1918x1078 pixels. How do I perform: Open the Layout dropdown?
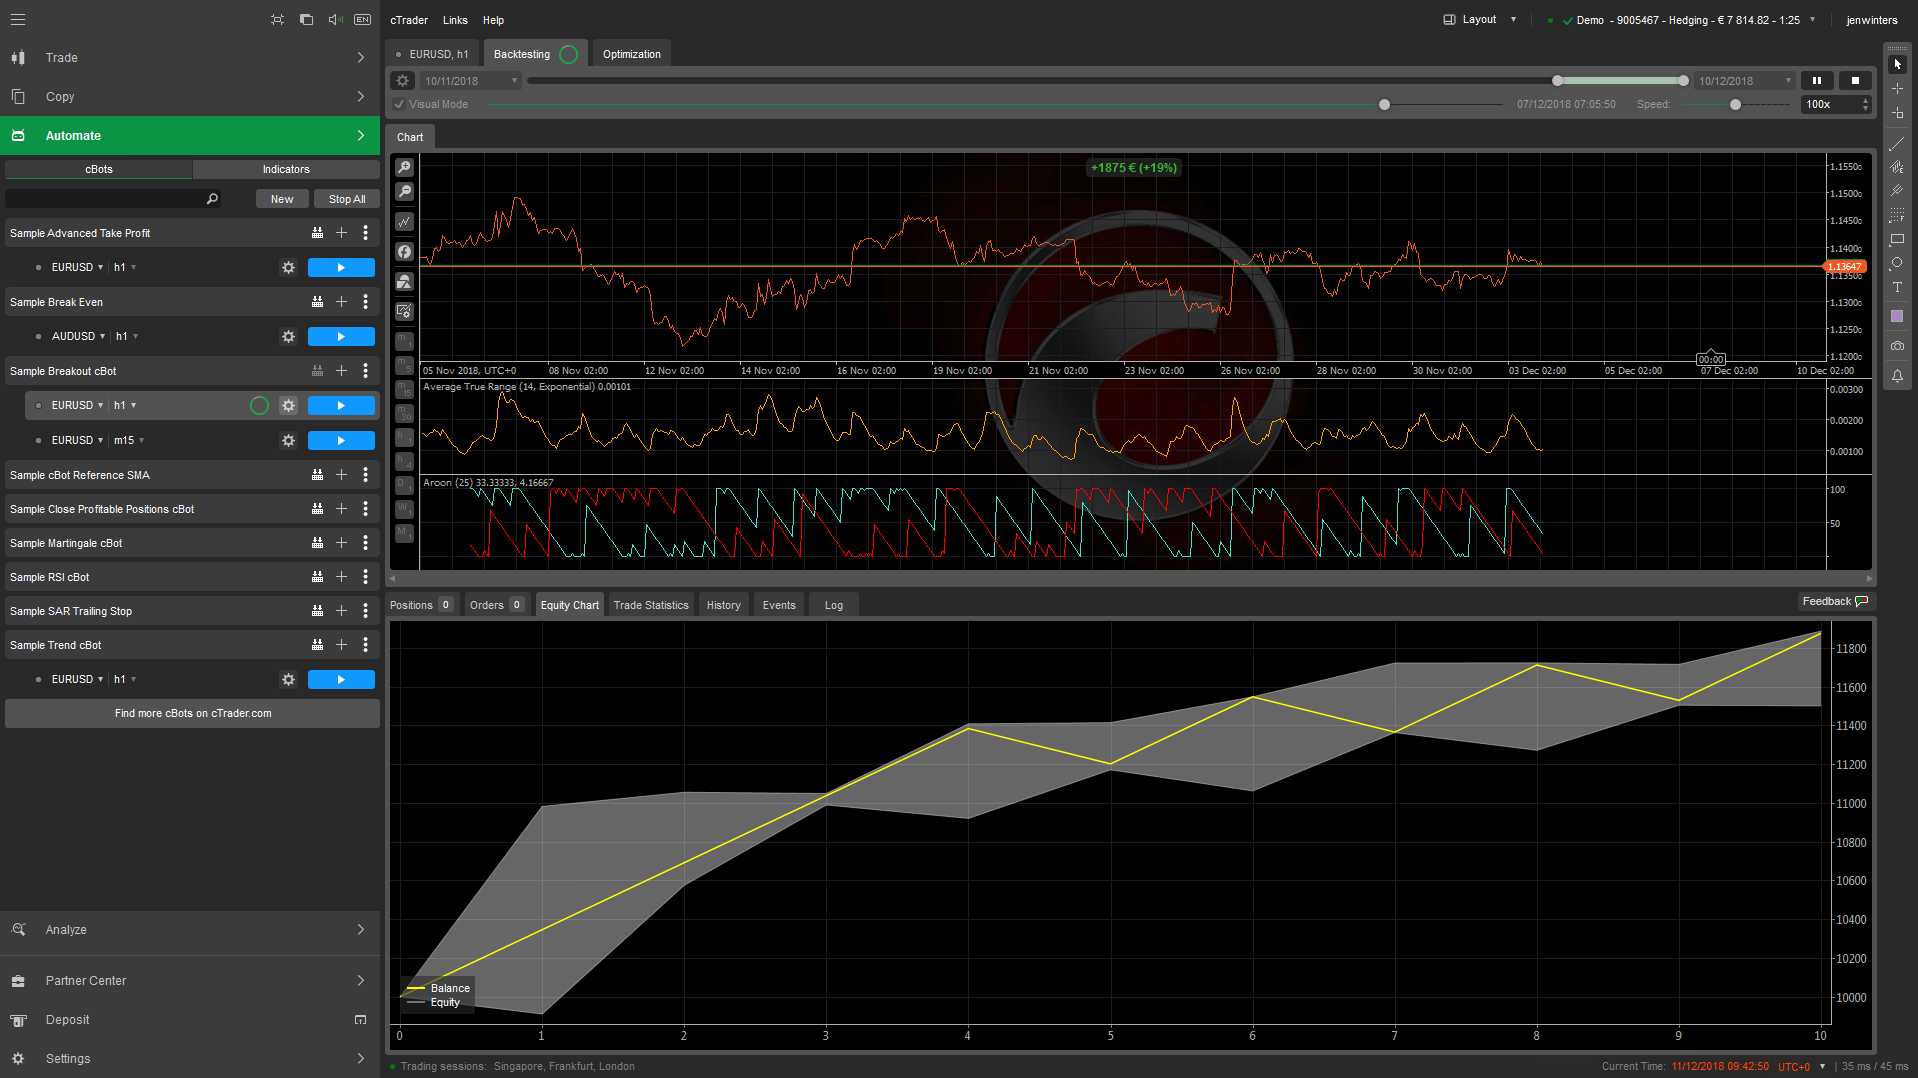[1479, 20]
